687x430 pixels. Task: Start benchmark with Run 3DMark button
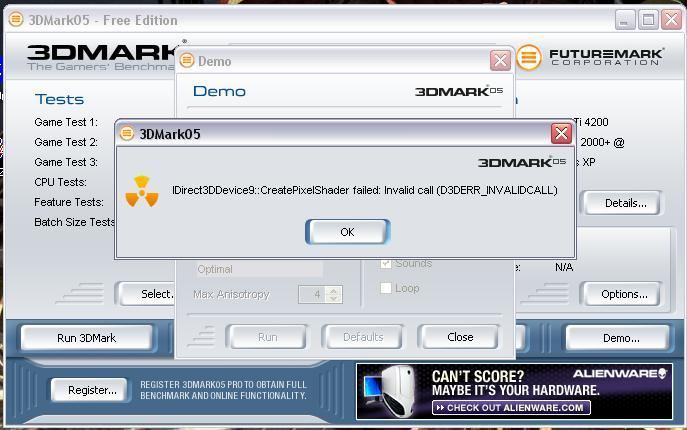(87, 338)
